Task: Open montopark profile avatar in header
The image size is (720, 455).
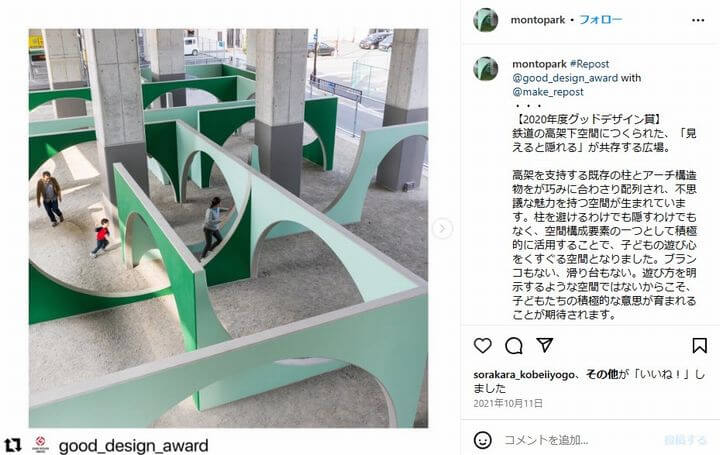Action: click(x=486, y=20)
